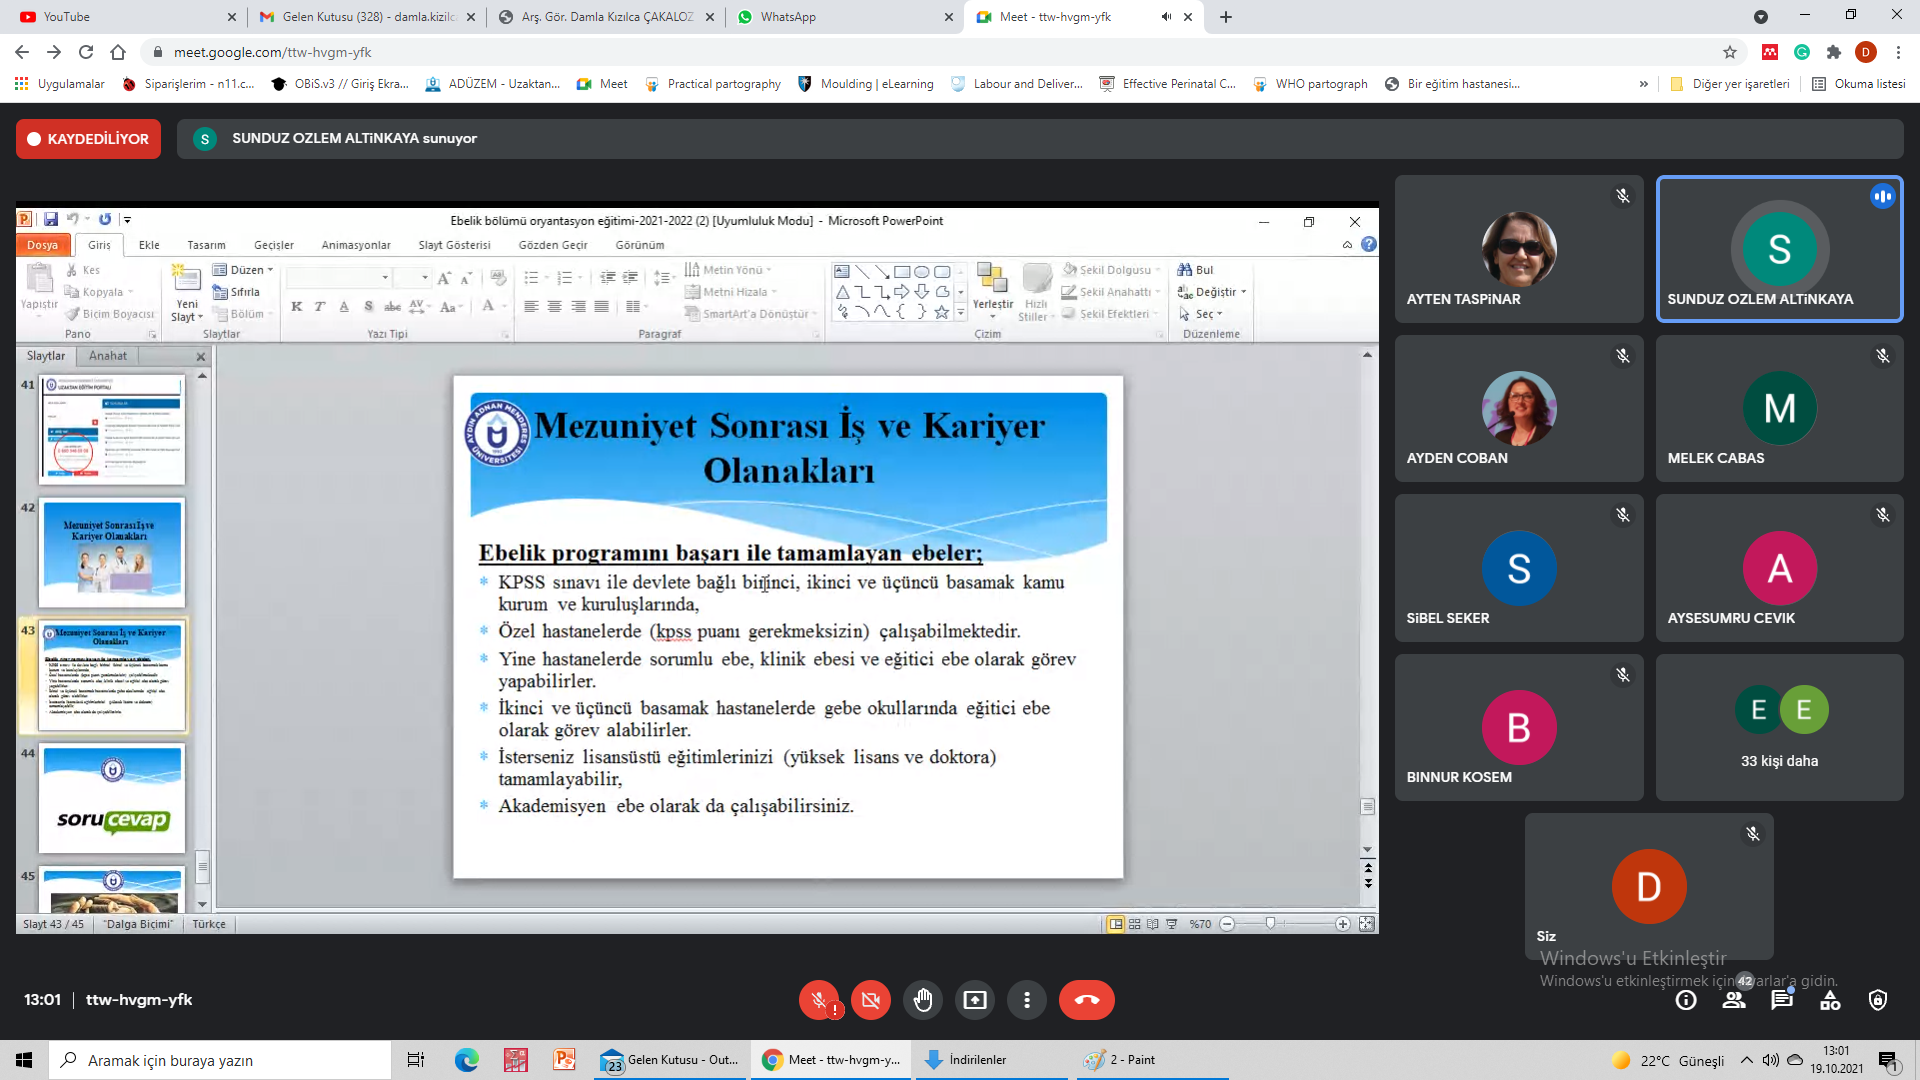Image resolution: width=1920 pixels, height=1080 pixels.
Task: Bookmark this page with star icon
Action: [1730, 52]
